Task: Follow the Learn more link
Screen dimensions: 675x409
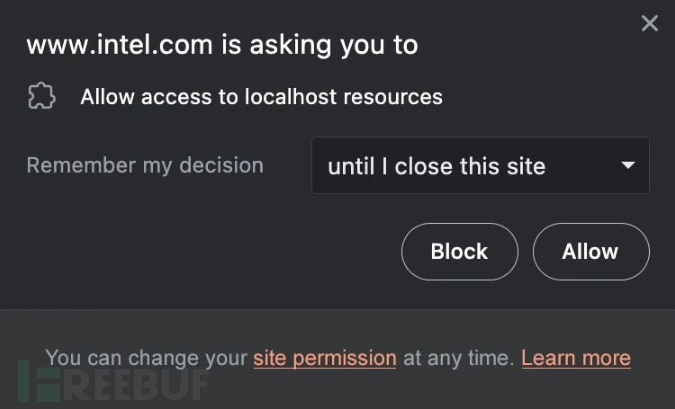Action: click(x=576, y=357)
